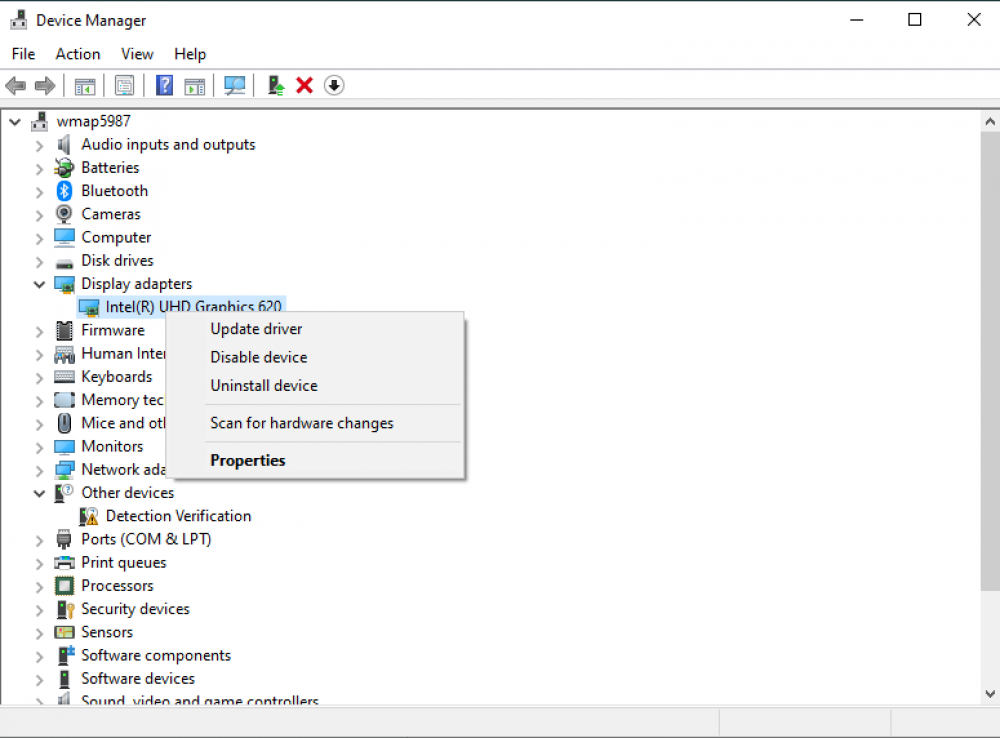This screenshot has height=738, width=1000.
Task: Click the Forward arrow toolbar icon
Action: coord(45,85)
